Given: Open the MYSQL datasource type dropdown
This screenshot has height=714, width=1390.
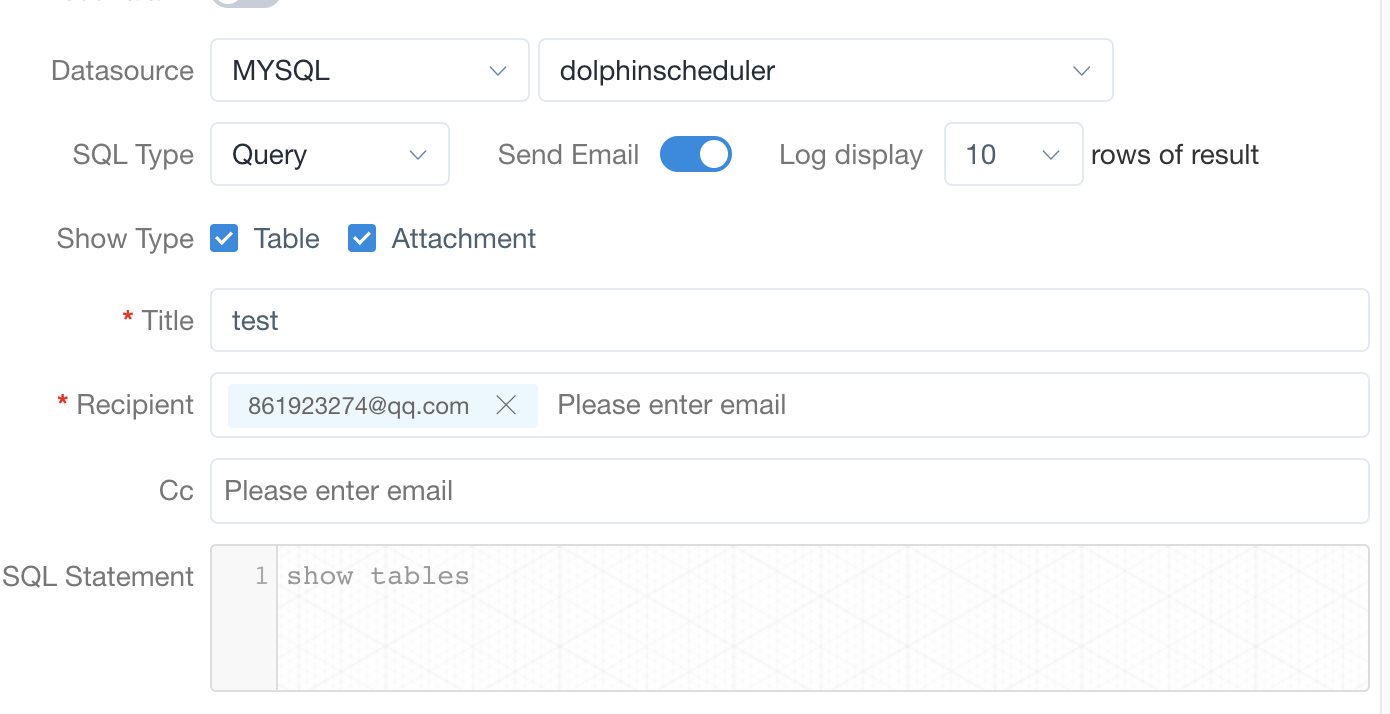Looking at the screenshot, I should tap(369, 70).
